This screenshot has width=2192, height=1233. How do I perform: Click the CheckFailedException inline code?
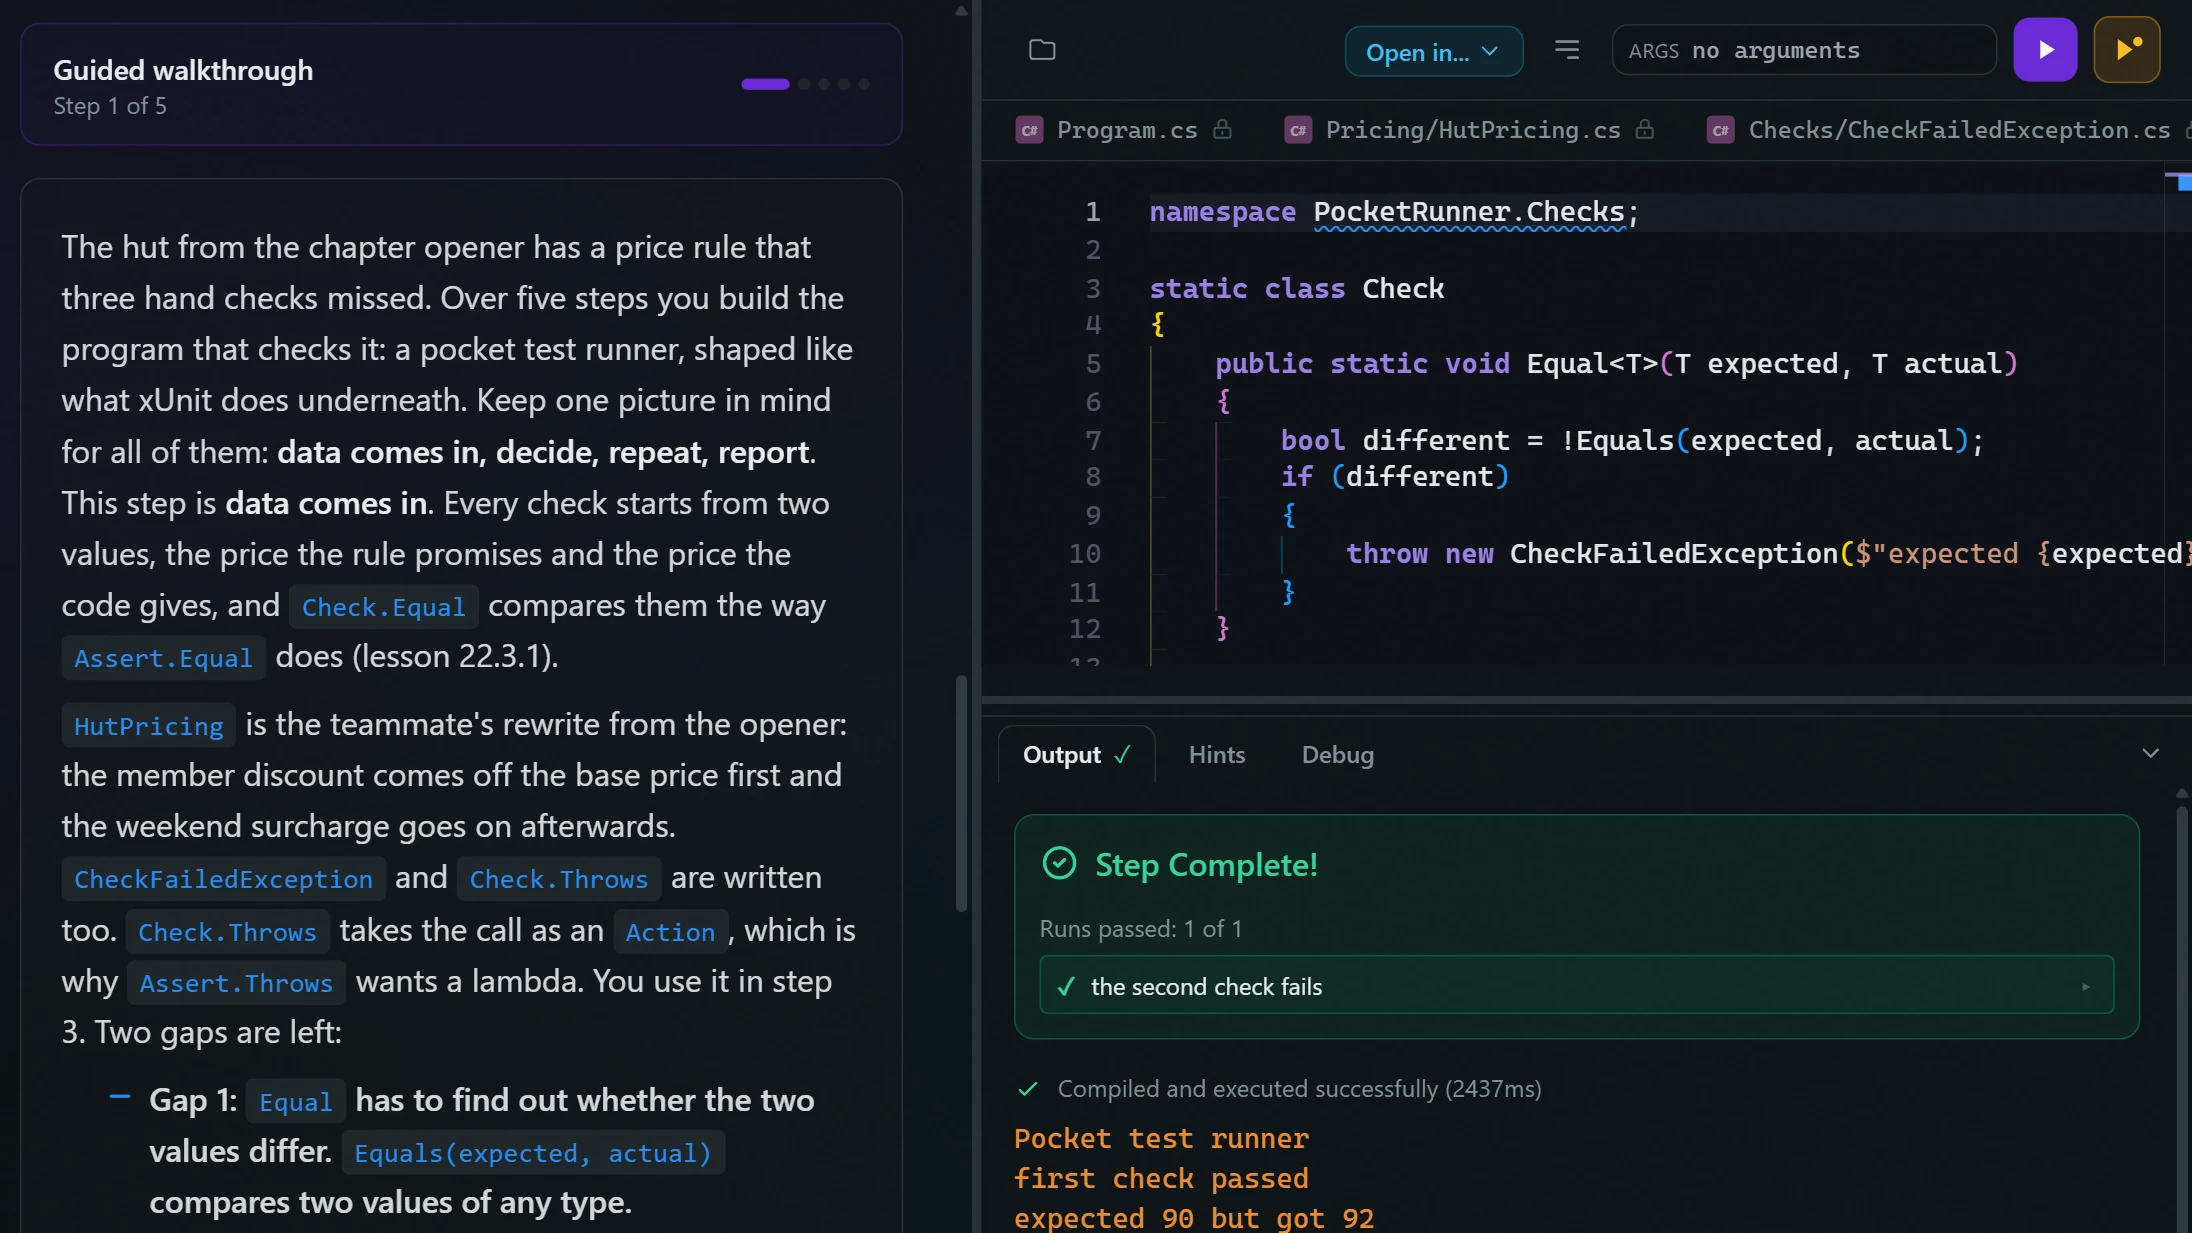pos(223,879)
